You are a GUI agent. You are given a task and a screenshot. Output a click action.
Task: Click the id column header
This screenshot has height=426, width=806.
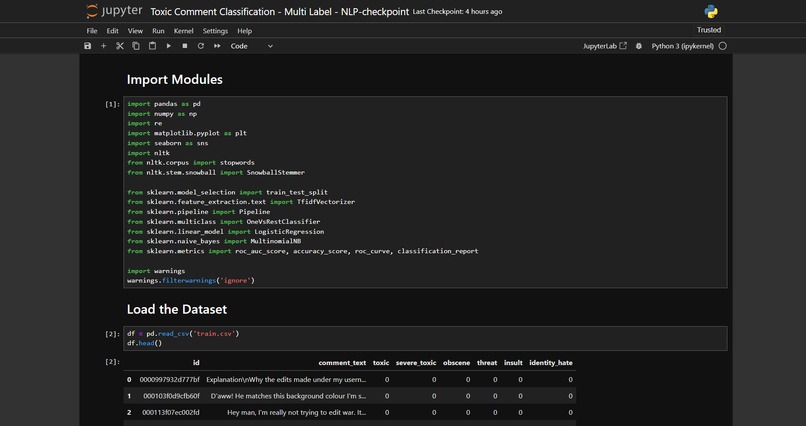point(196,363)
